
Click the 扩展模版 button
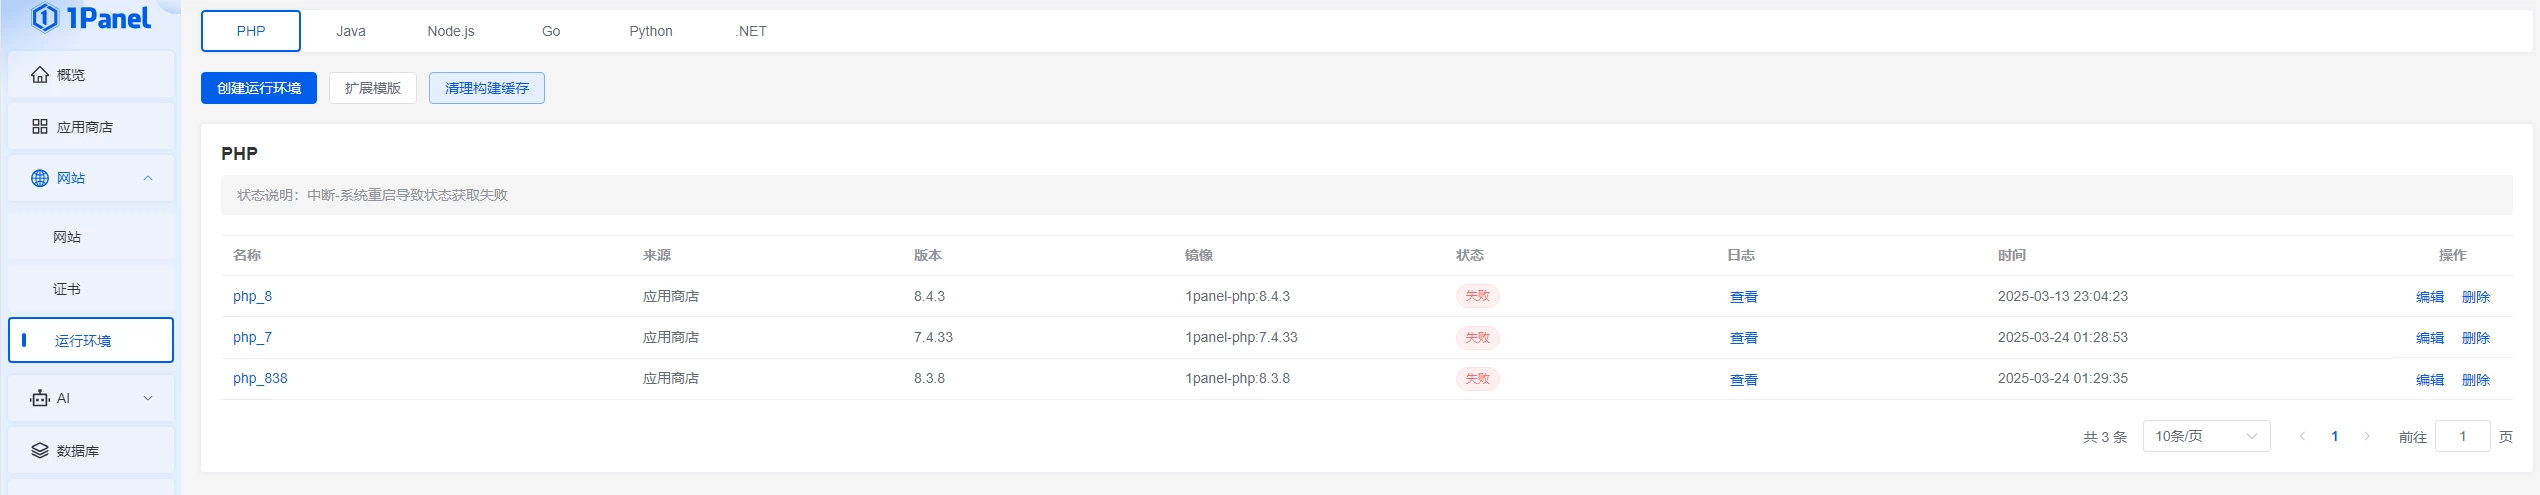(373, 88)
